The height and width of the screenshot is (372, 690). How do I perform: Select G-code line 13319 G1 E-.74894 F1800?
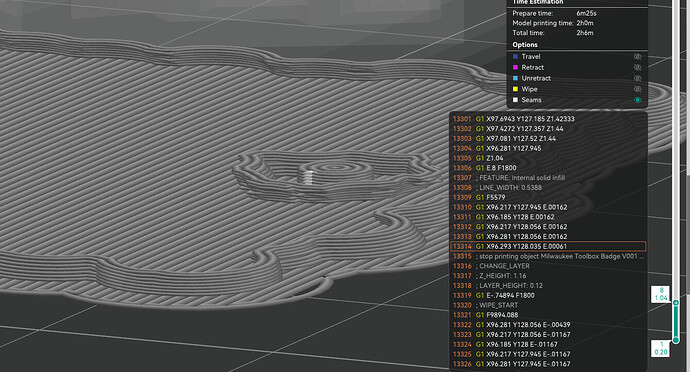pos(548,295)
